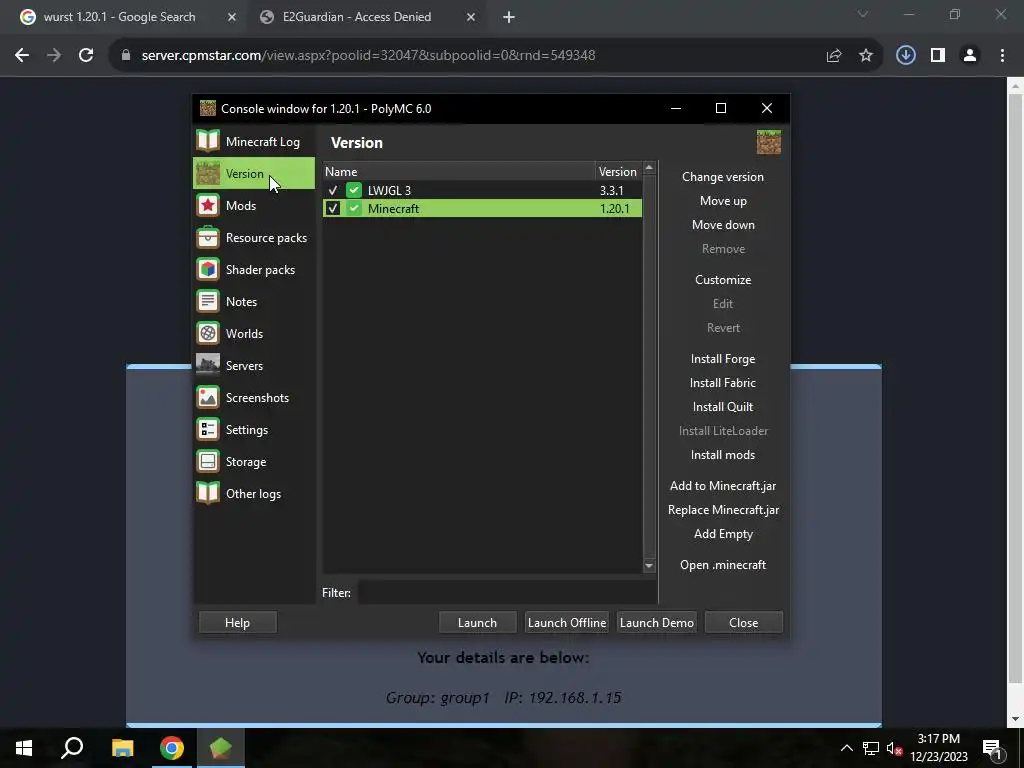The image size is (1024, 768).
Task: Share this page icon in Chrome
Action: click(834, 56)
